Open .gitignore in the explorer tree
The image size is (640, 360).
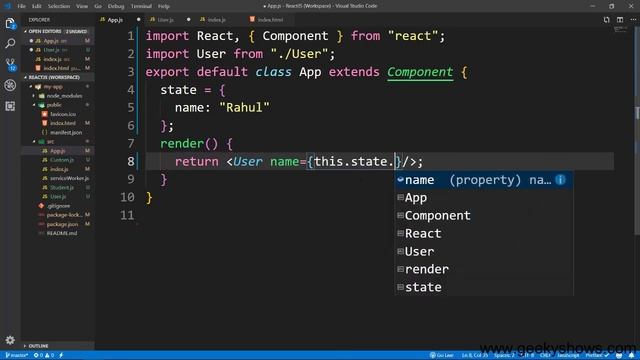58,206
